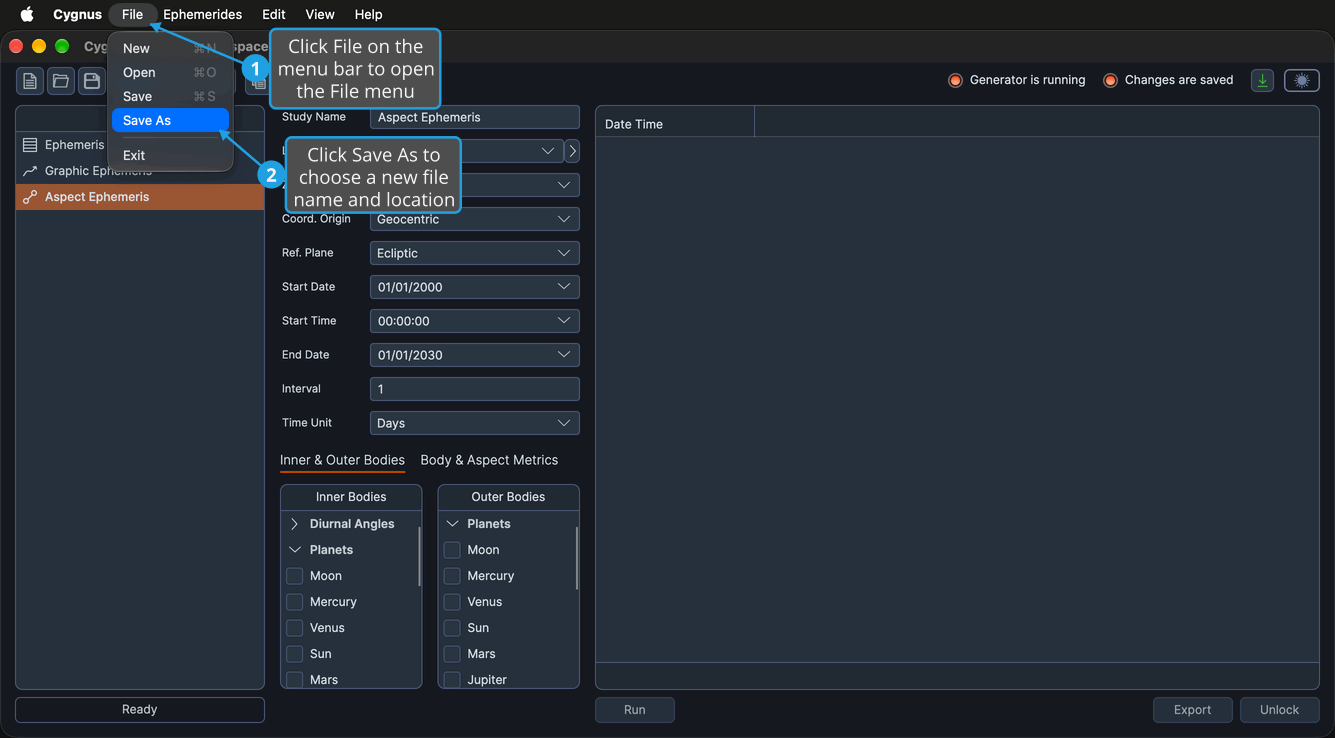Viewport: 1335px width, 738px height.
Task: Click the Ready status bar button
Action: point(140,709)
